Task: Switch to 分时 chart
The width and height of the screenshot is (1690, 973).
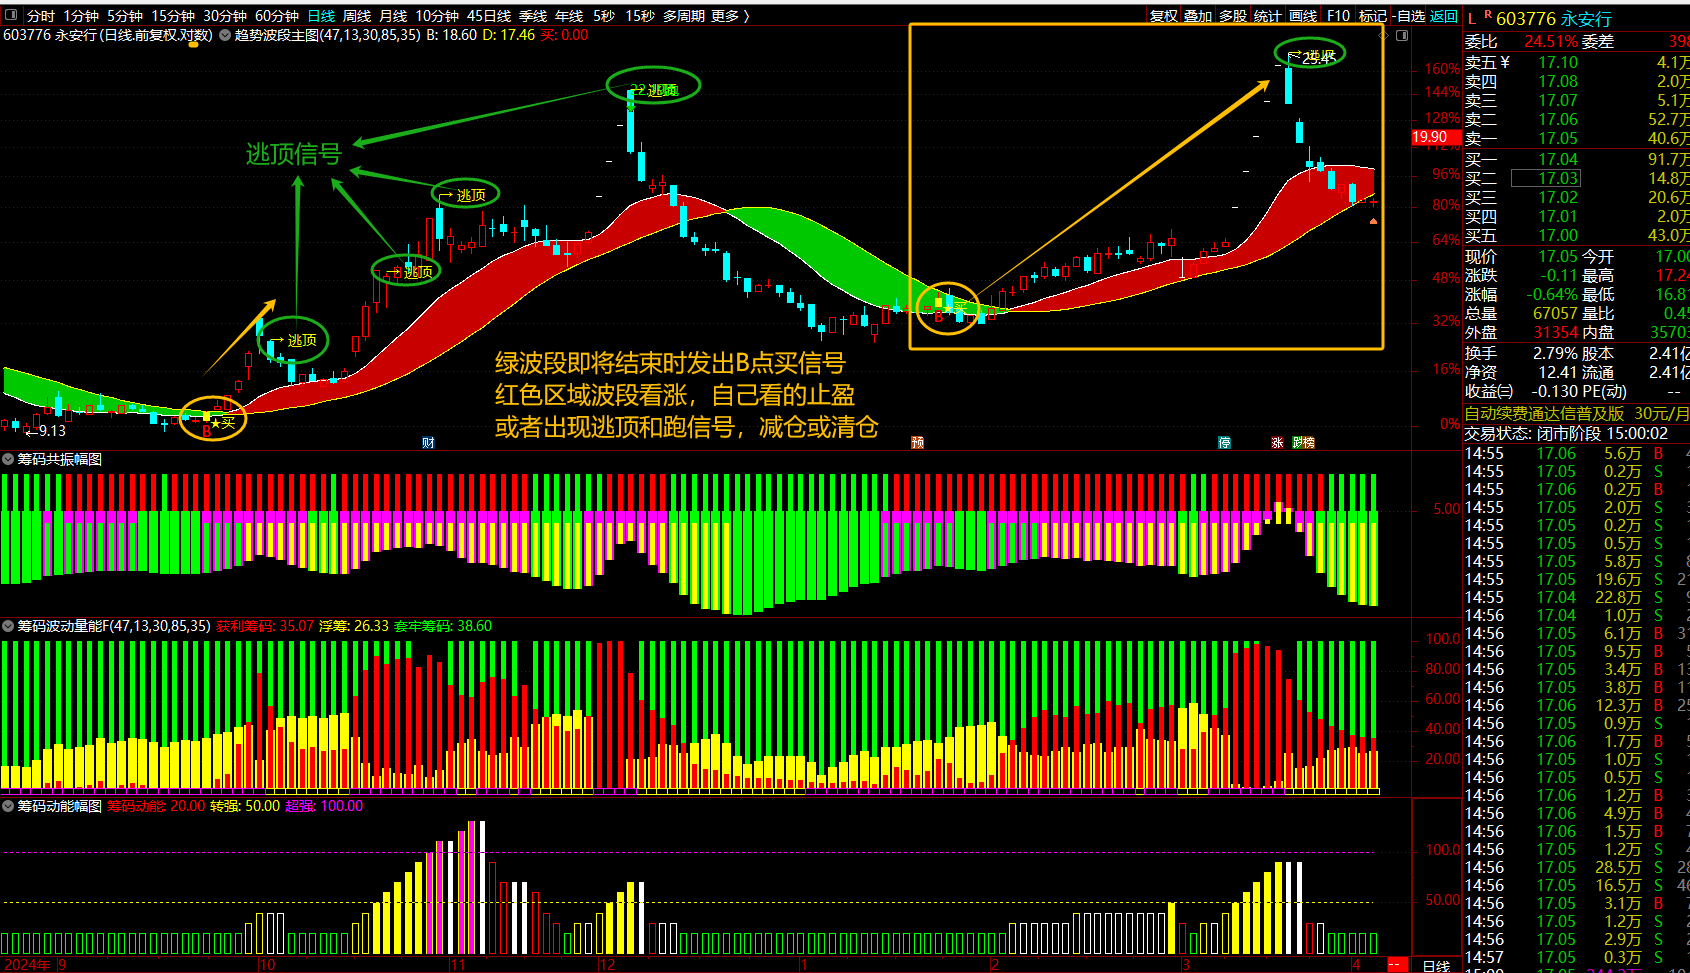Action: pyautogui.click(x=41, y=16)
